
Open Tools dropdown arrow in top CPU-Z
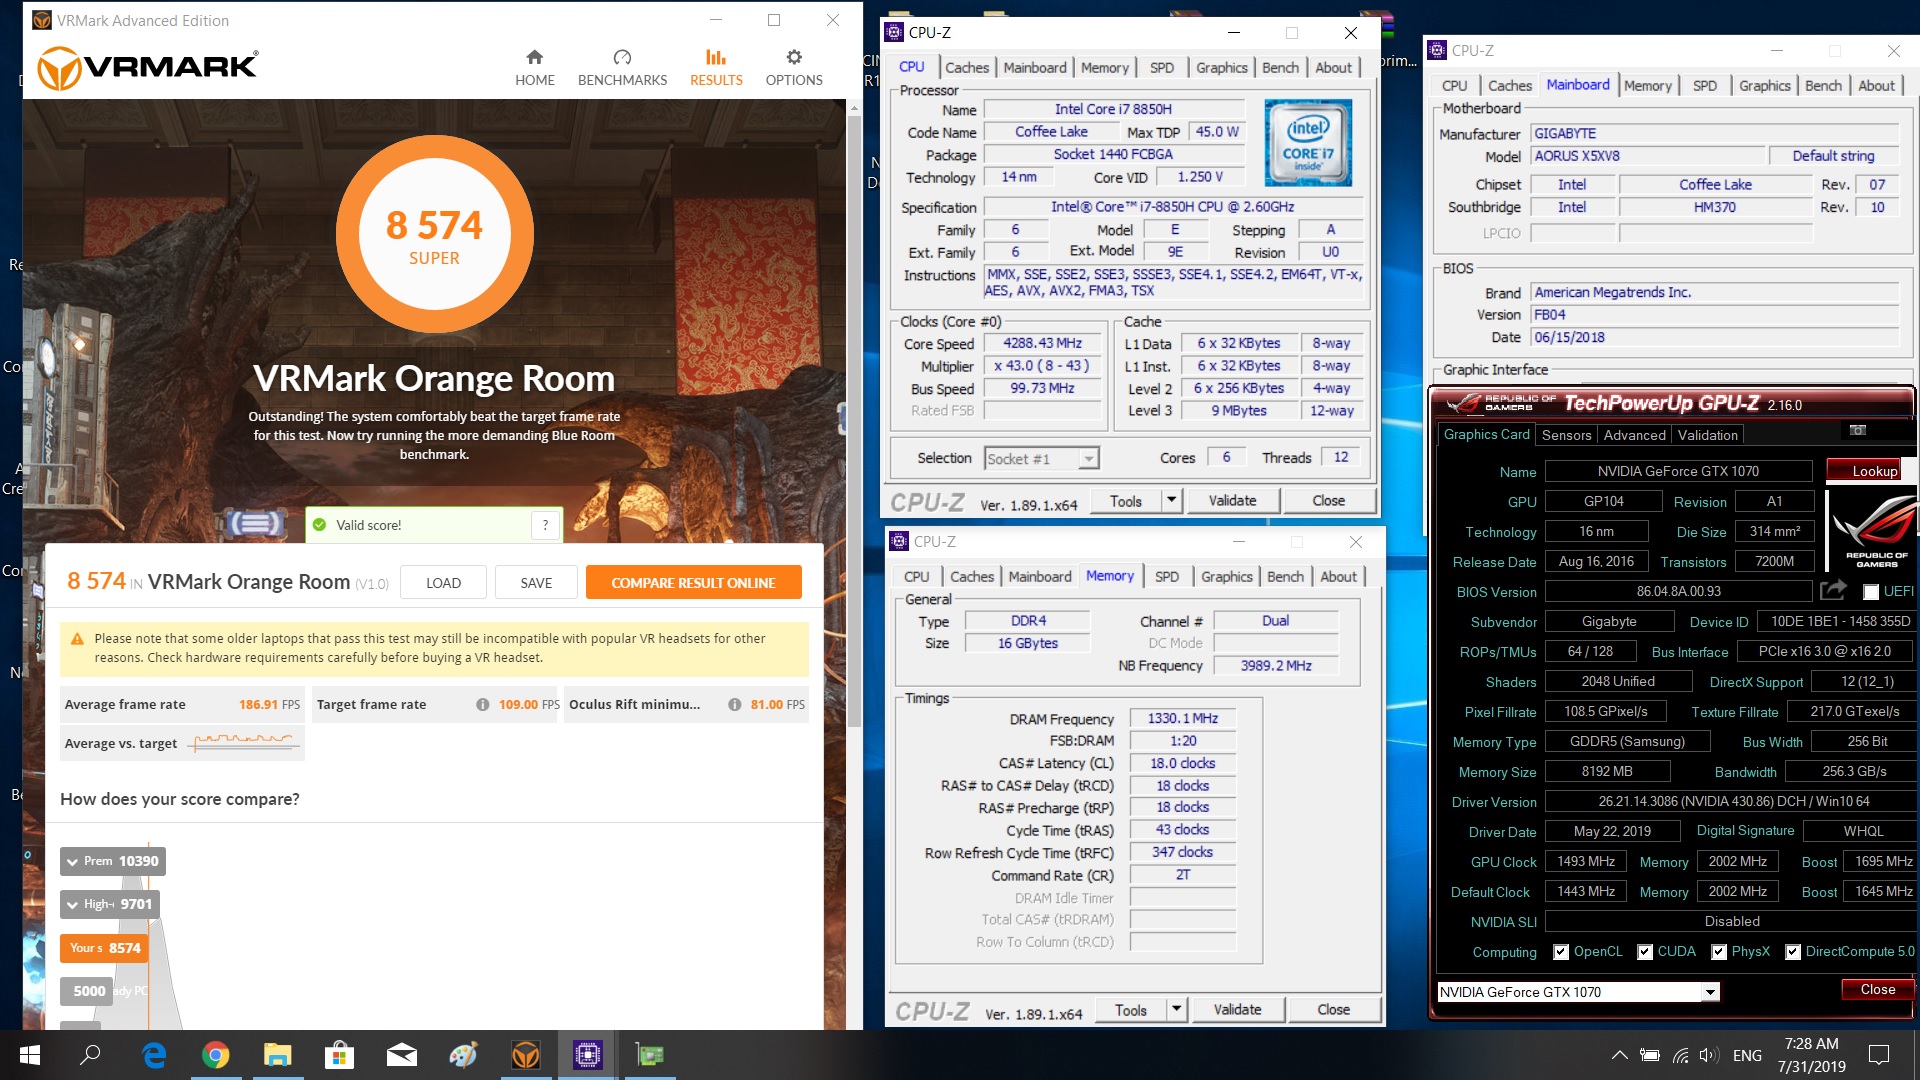[1171, 500]
